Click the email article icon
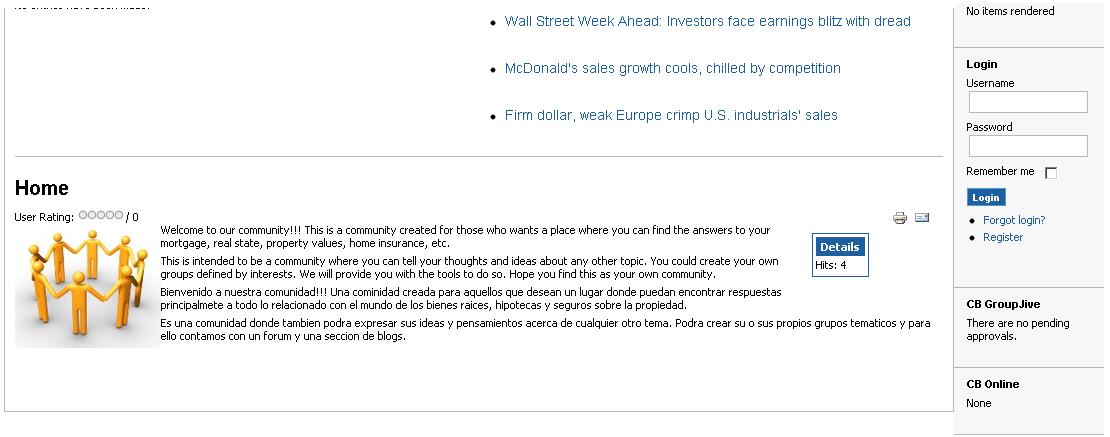 tap(922, 217)
